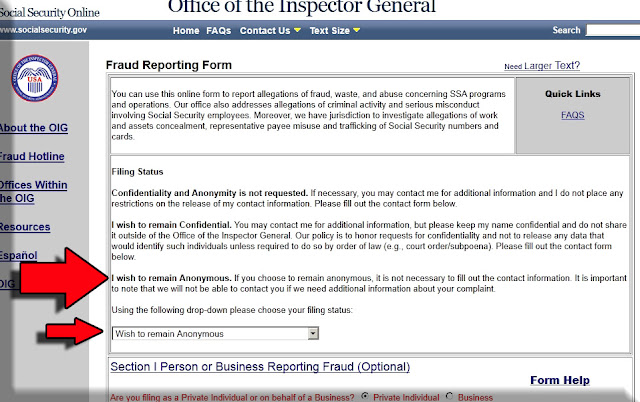The height and width of the screenshot is (402, 640).
Task: Open the Home menu item
Action: tap(186, 31)
